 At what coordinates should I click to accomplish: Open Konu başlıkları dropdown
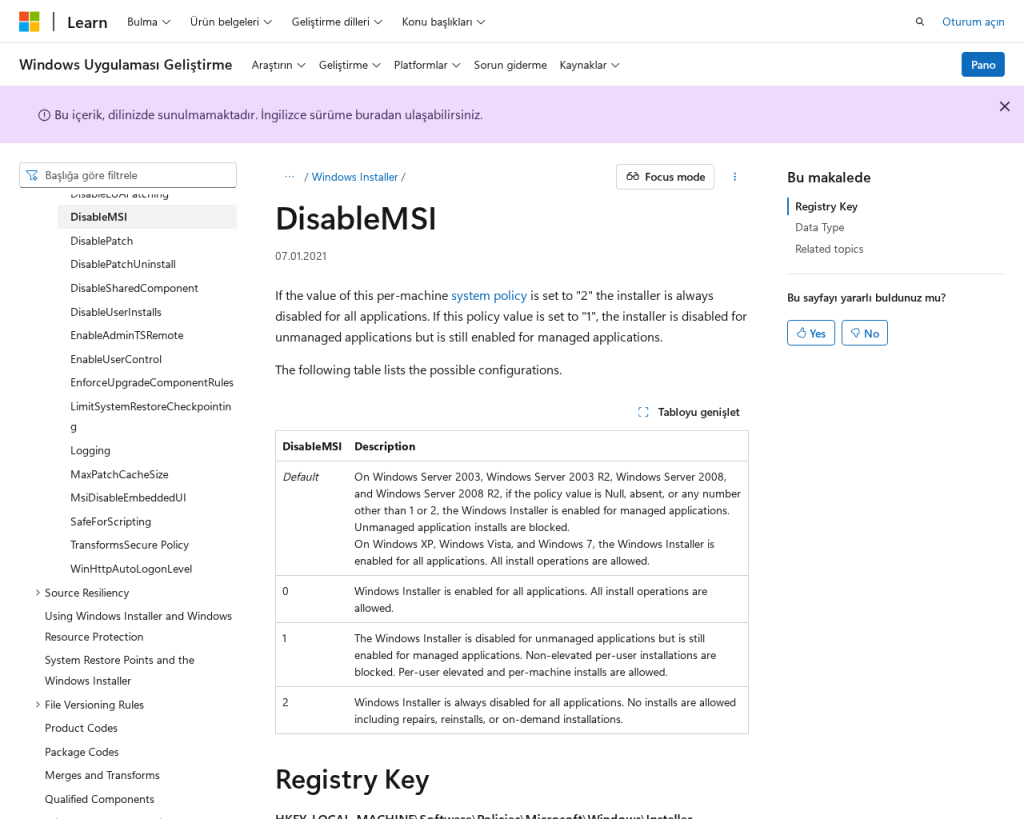(x=443, y=22)
